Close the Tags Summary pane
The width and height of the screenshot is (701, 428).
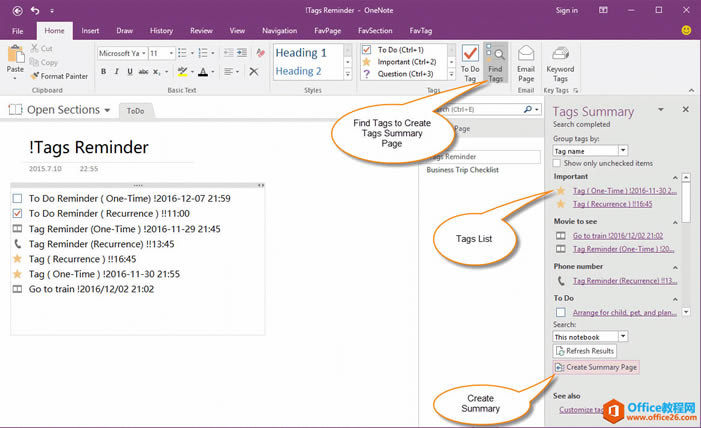click(x=685, y=110)
